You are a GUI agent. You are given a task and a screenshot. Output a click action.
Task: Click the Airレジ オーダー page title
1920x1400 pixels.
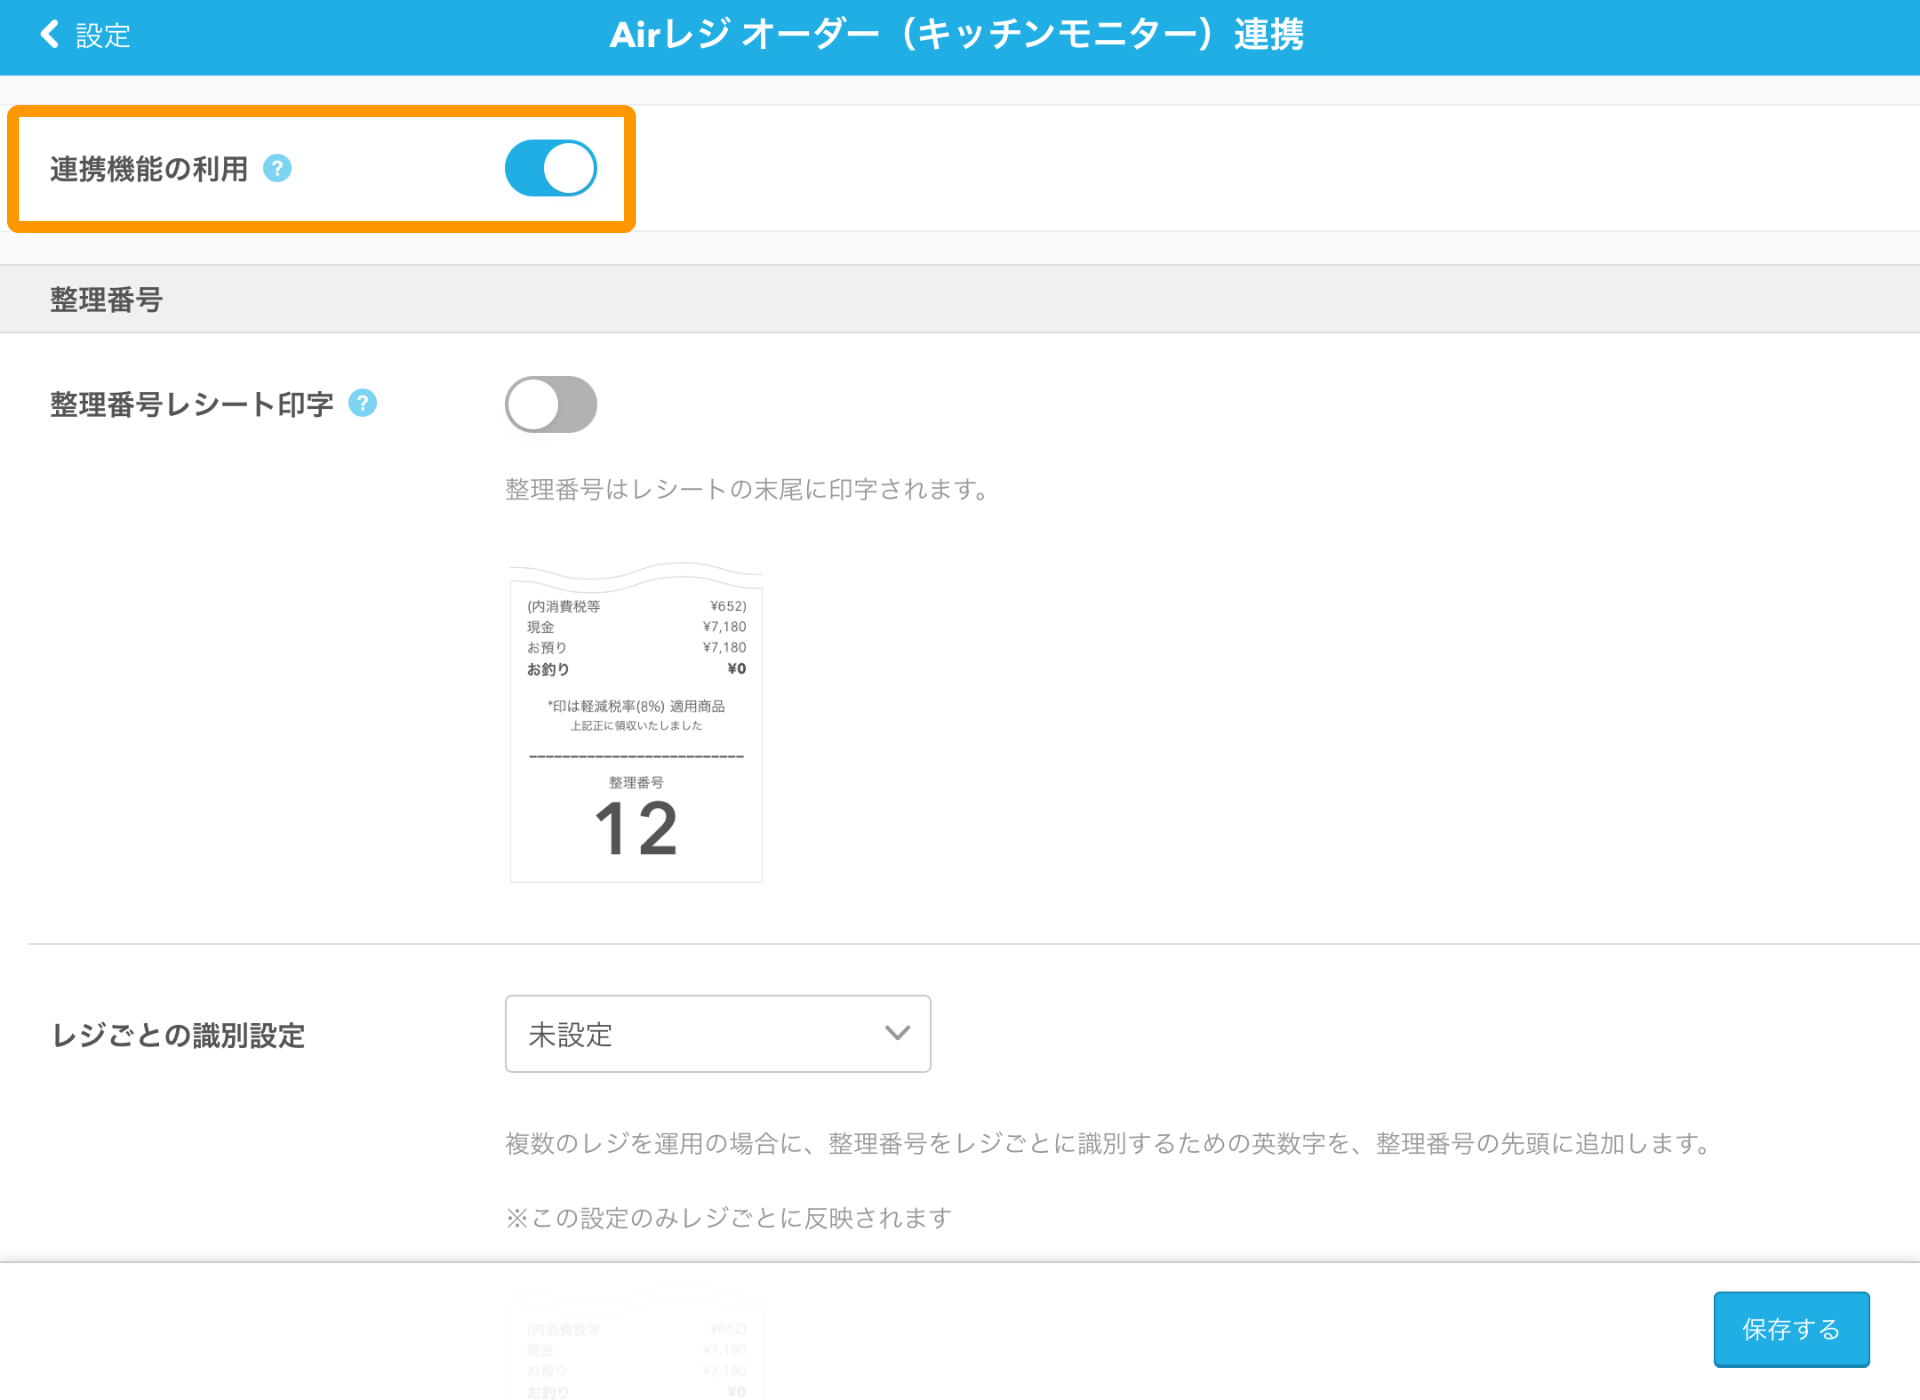(957, 35)
